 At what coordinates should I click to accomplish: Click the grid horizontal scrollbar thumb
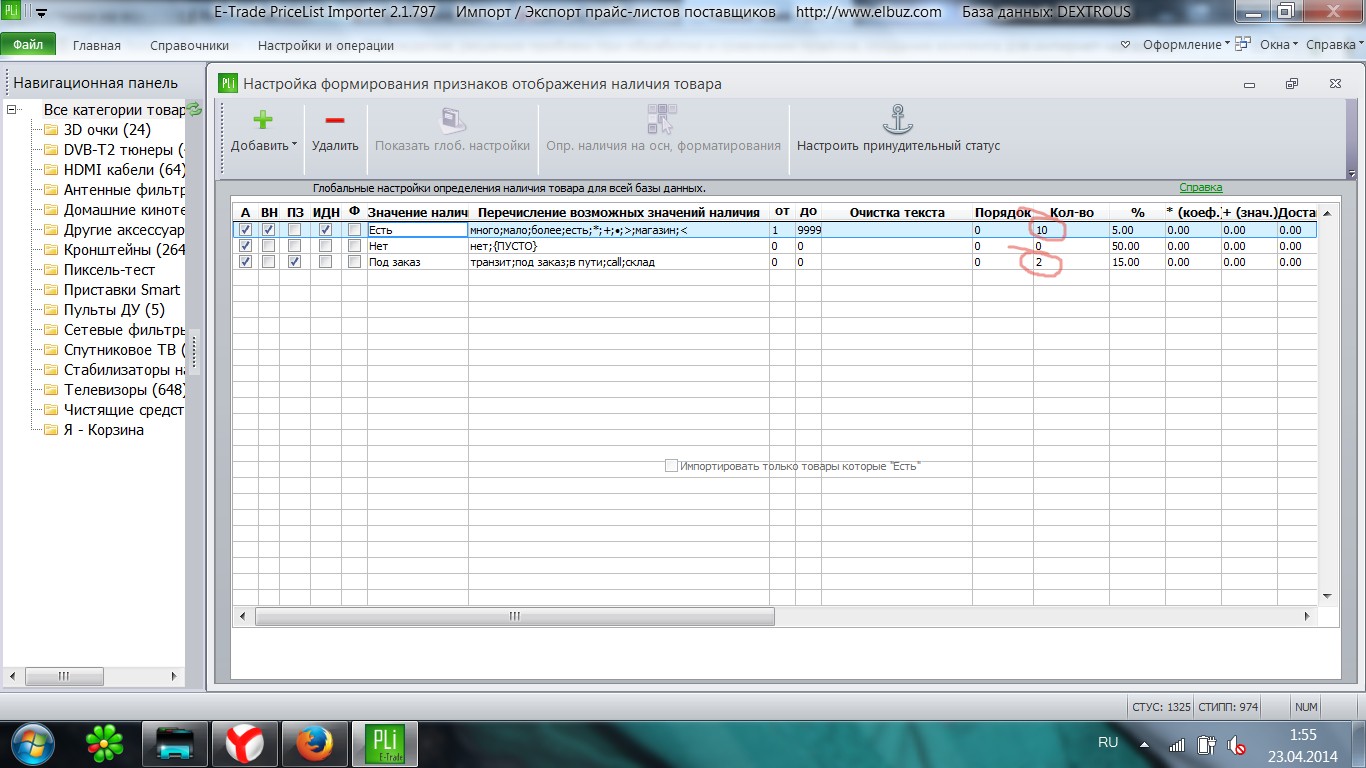514,617
